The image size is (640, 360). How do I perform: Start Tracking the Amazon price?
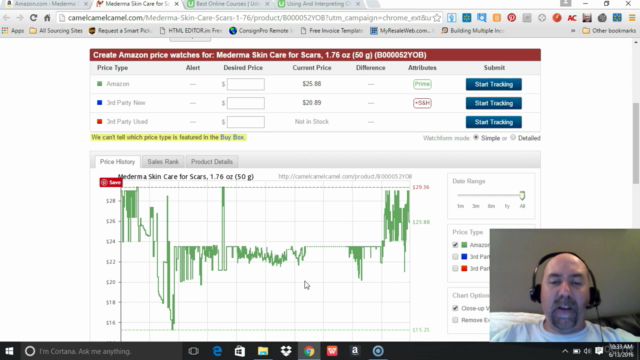(x=493, y=84)
